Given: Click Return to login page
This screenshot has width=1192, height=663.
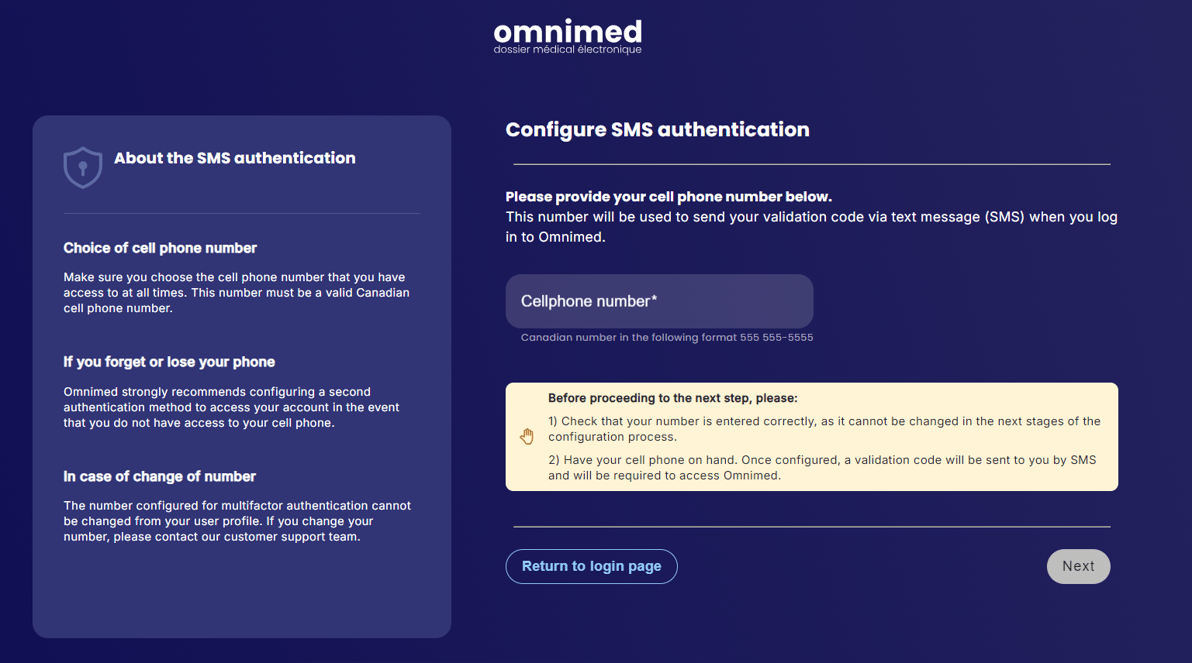Looking at the screenshot, I should coord(591,566).
